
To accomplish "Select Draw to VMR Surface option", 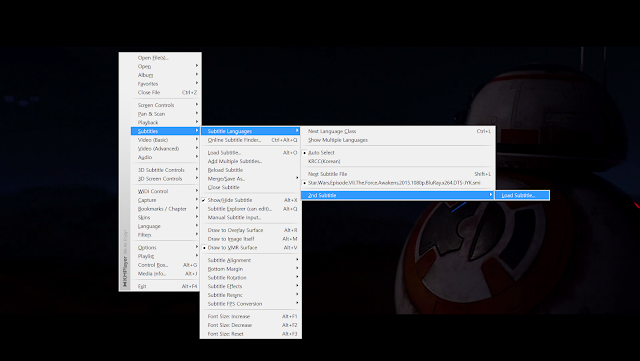I will pyautogui.click(x=251, y=247).
